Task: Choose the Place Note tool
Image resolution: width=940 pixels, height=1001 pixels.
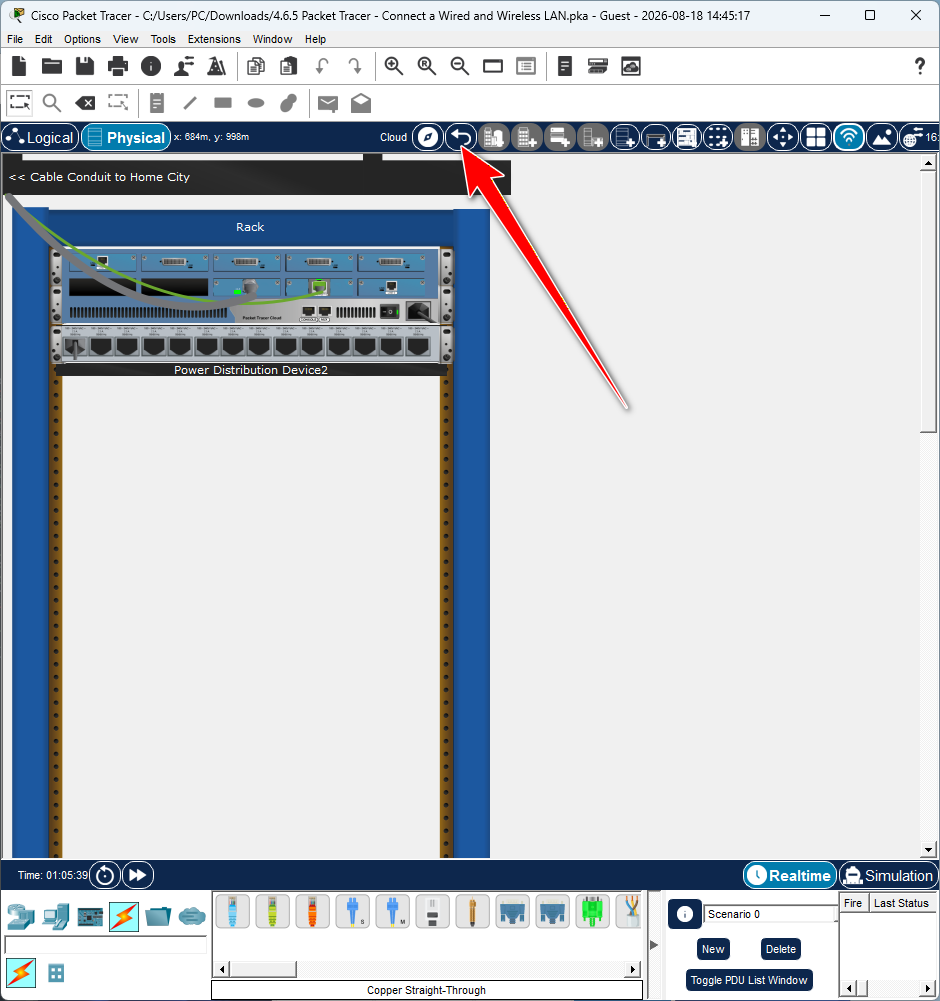Action: click(156, 103)
